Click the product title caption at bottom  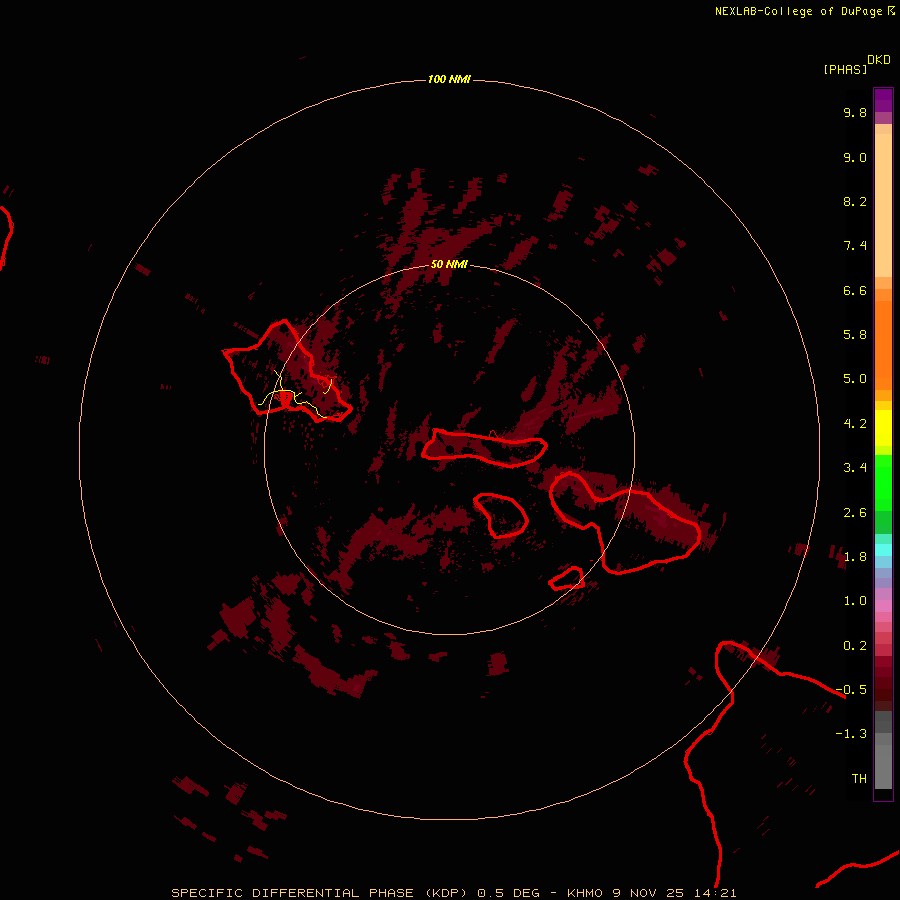coord(453,893)
